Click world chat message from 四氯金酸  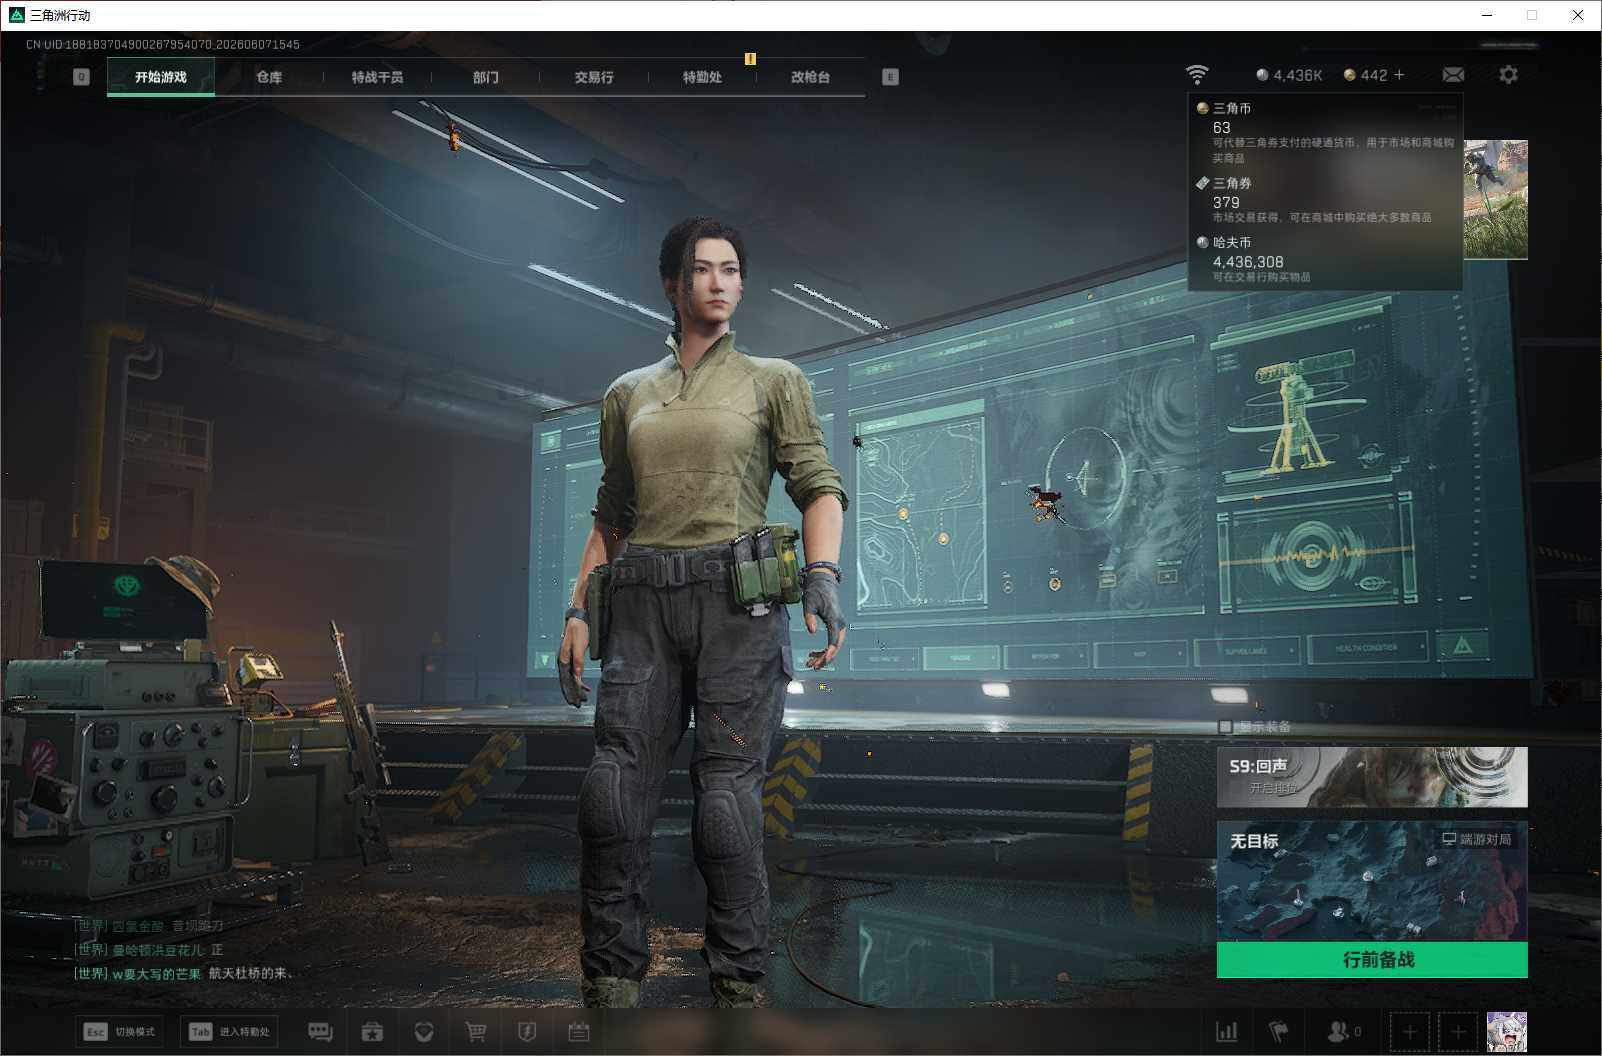pyautogui.click(x=149, y=926)
